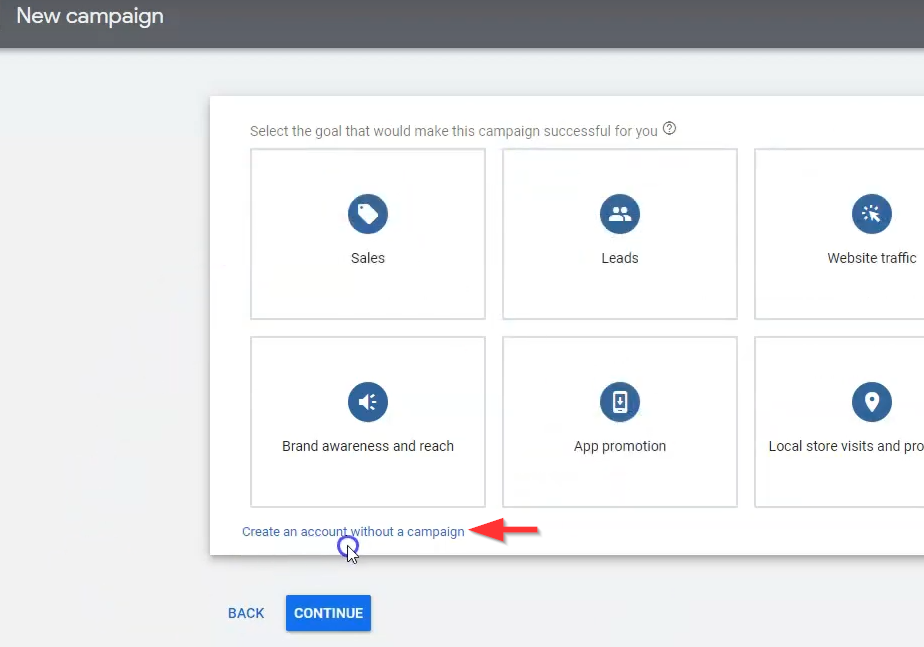Click the Sales tag icon
The image size is (924, 647).
click(x=368, y=213)
